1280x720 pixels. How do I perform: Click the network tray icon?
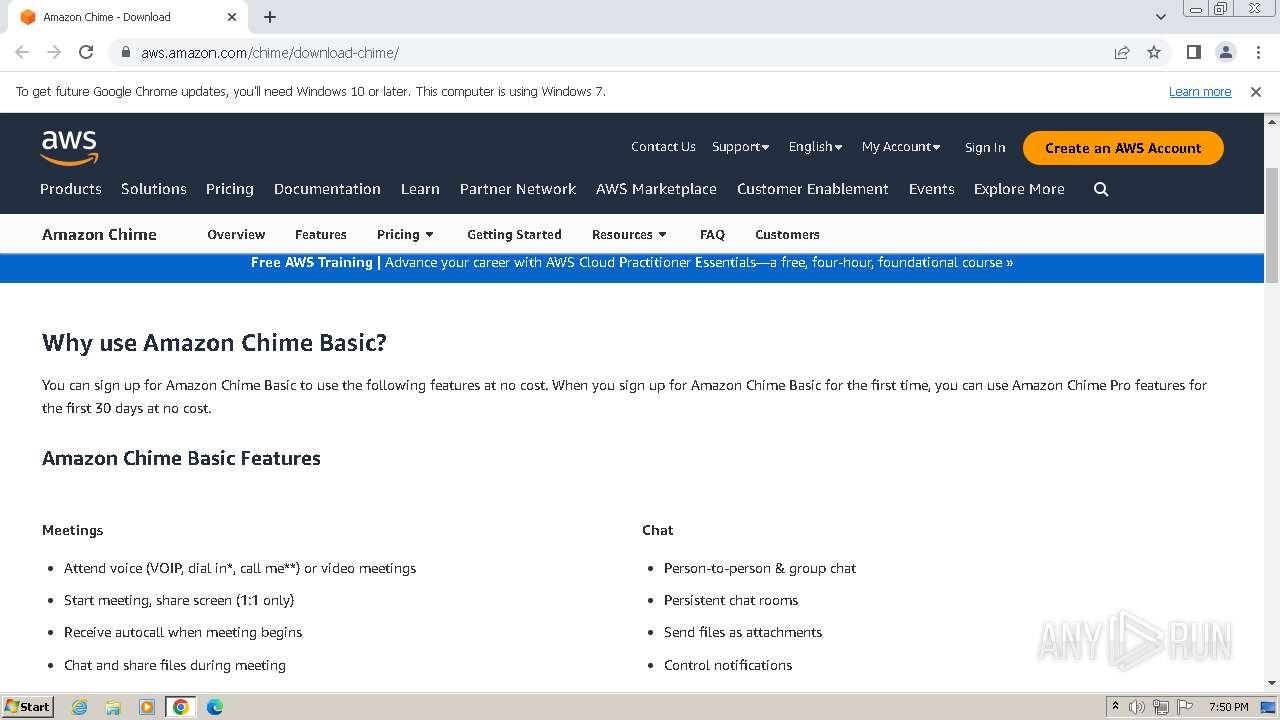1161,707
